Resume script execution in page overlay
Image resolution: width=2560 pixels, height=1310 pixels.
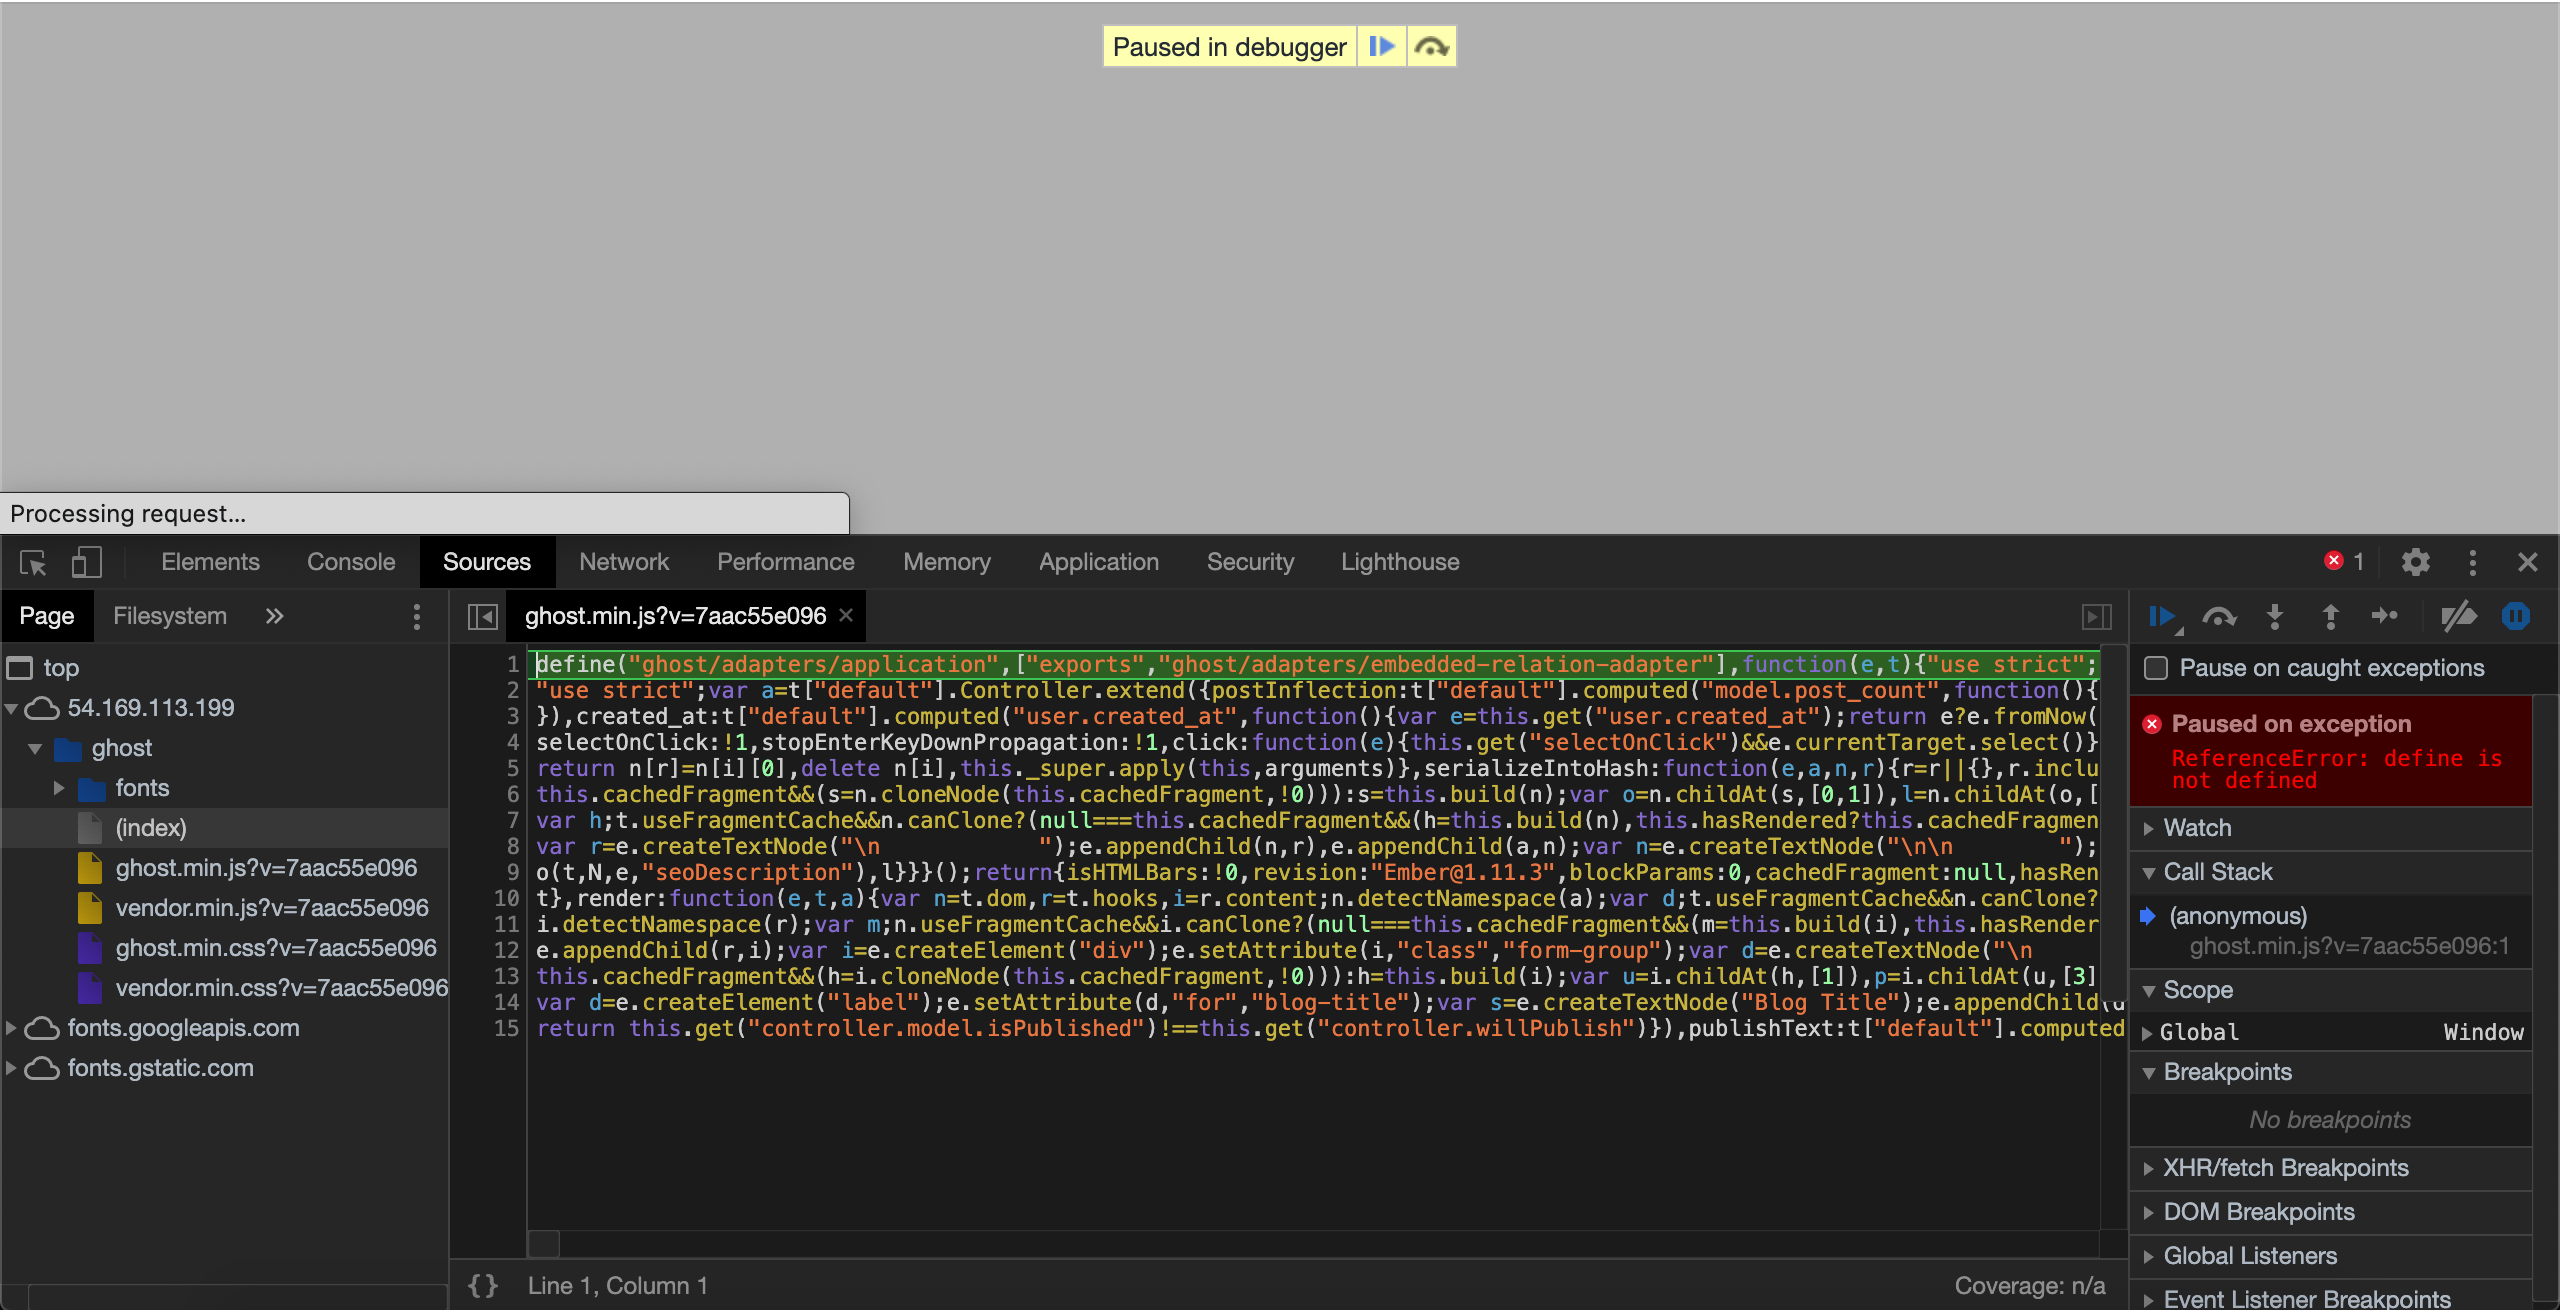point(1381,47)
